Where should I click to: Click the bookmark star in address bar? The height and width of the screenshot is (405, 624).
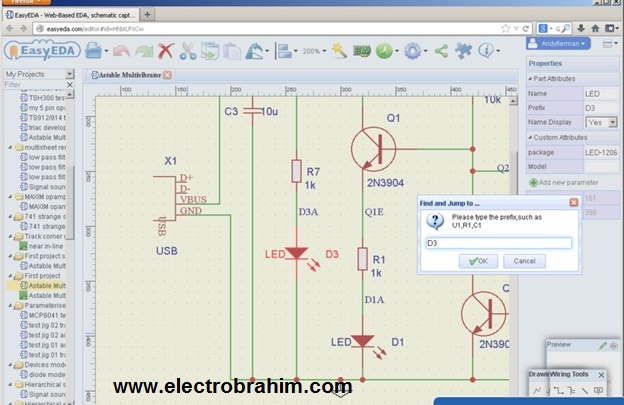[505, 29]
